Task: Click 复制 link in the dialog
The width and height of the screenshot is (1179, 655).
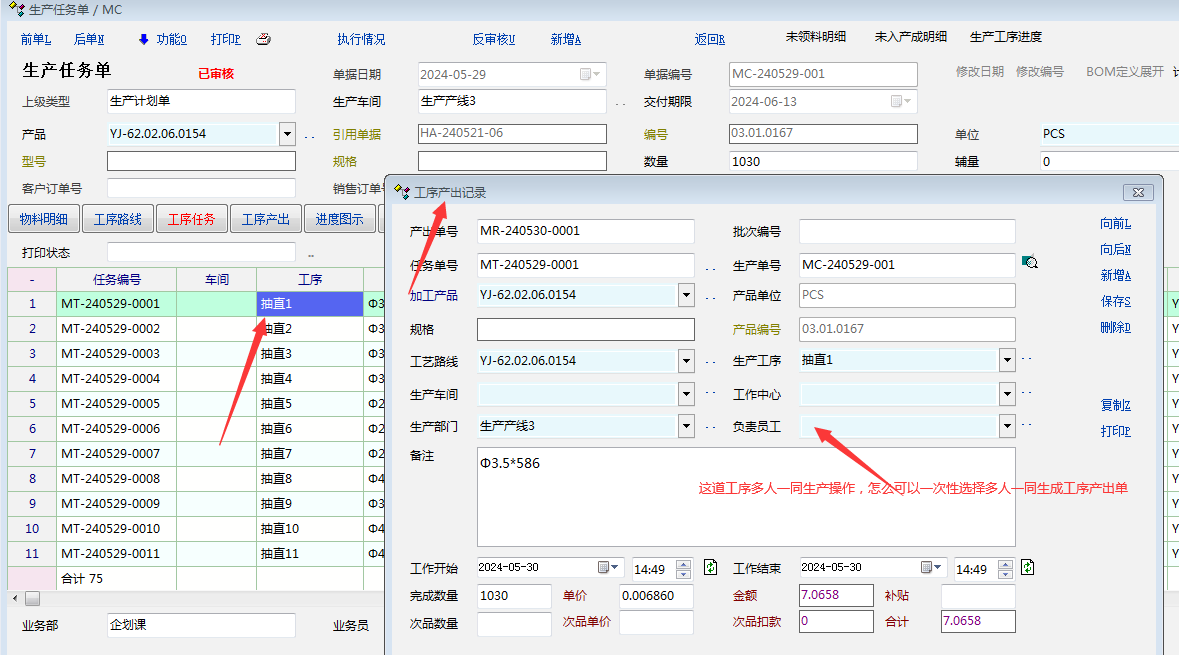Action: 1115,405
